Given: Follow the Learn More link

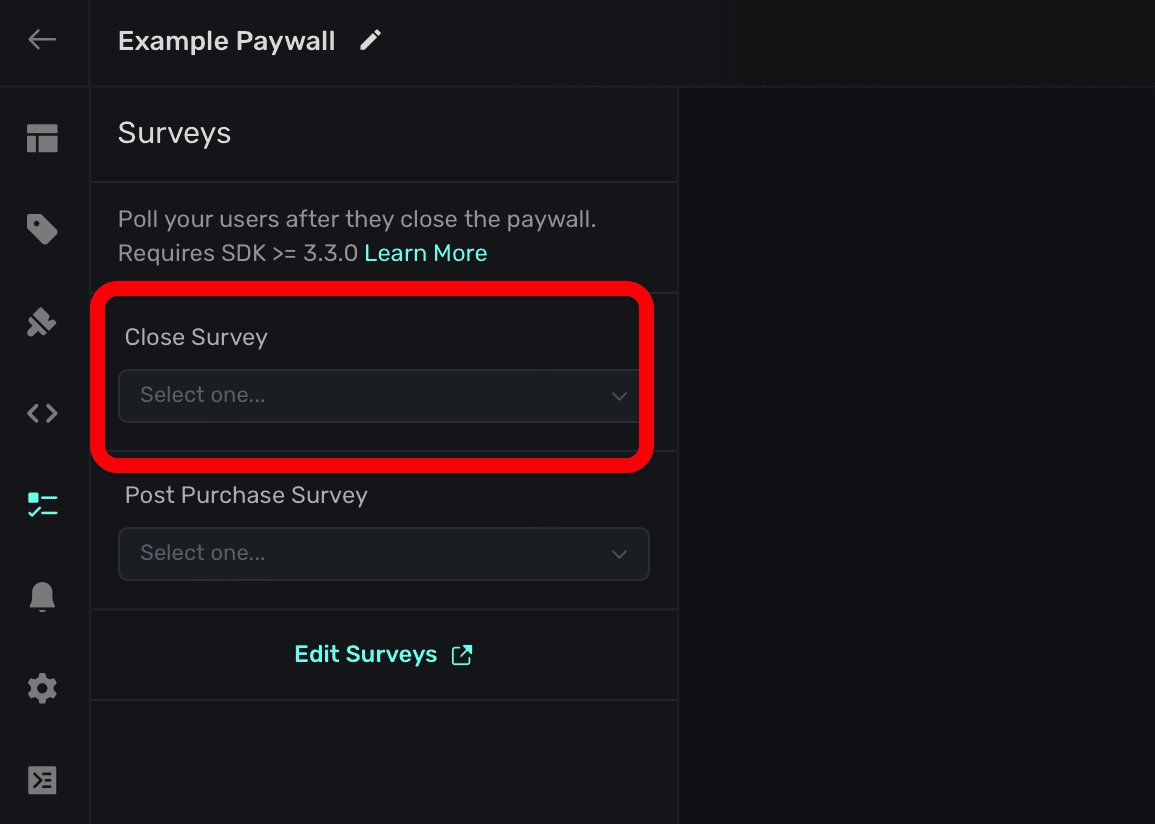Looking at the screenshot, I should click(x=425, y=253).
